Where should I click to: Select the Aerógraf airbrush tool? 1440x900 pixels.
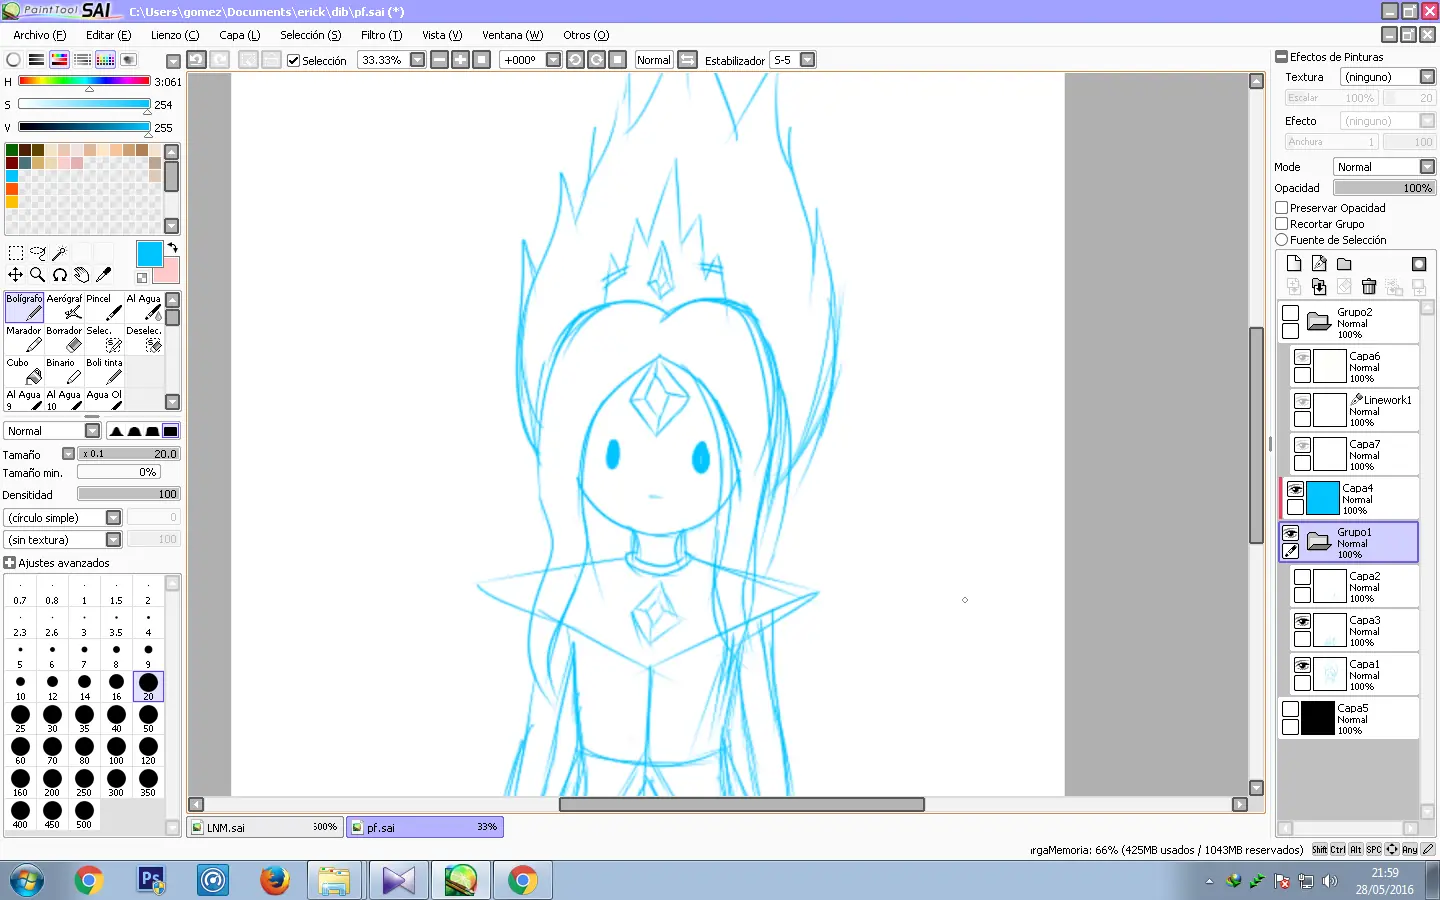click(64, 307)
